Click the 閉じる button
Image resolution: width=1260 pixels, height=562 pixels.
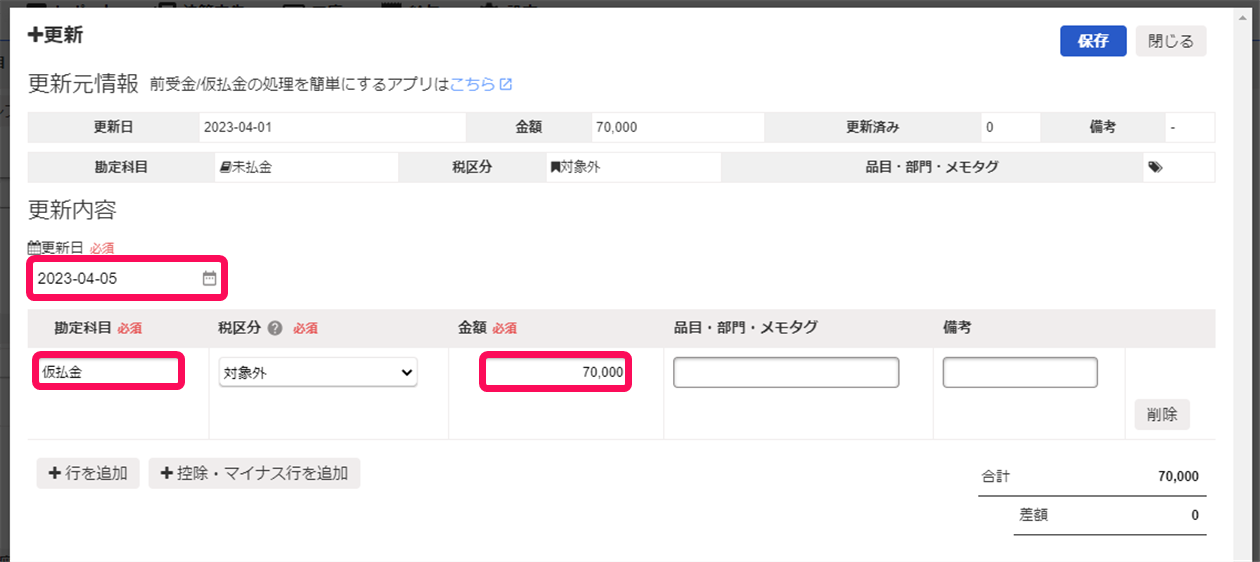tap(1171, 41)
